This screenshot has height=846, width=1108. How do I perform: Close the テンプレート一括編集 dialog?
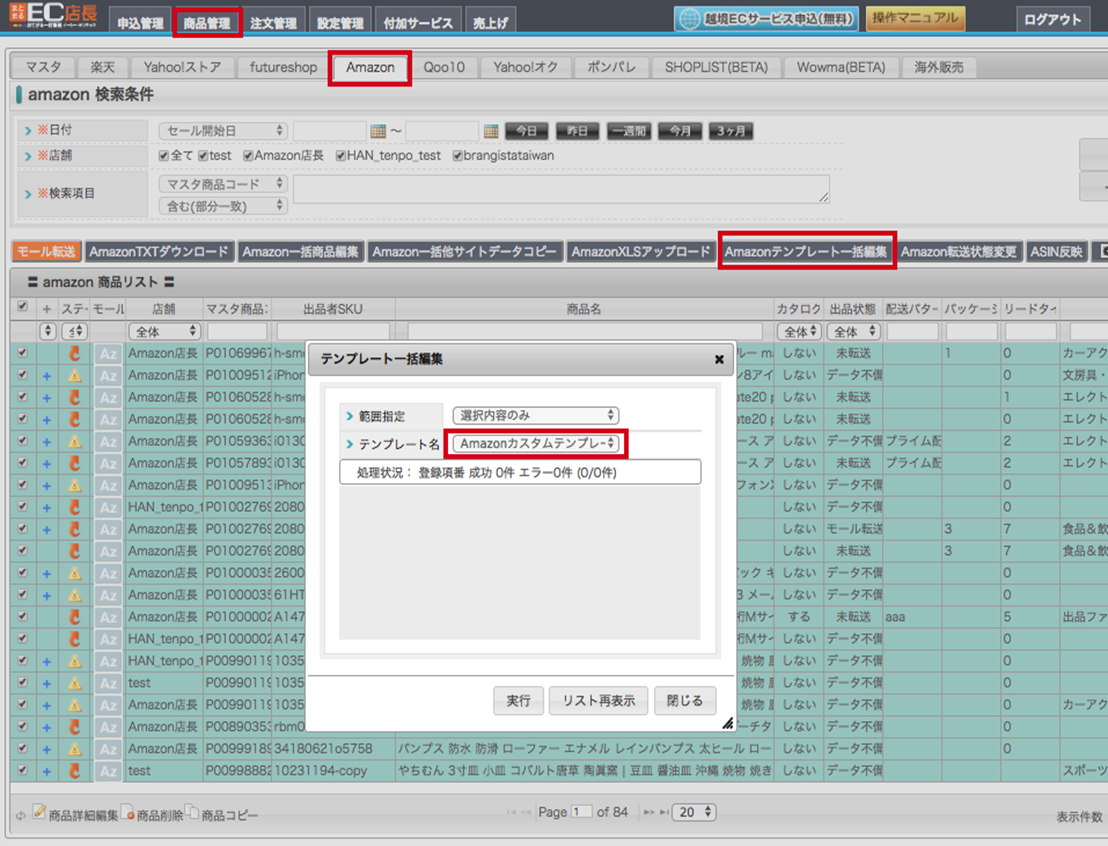click(719, 359)
